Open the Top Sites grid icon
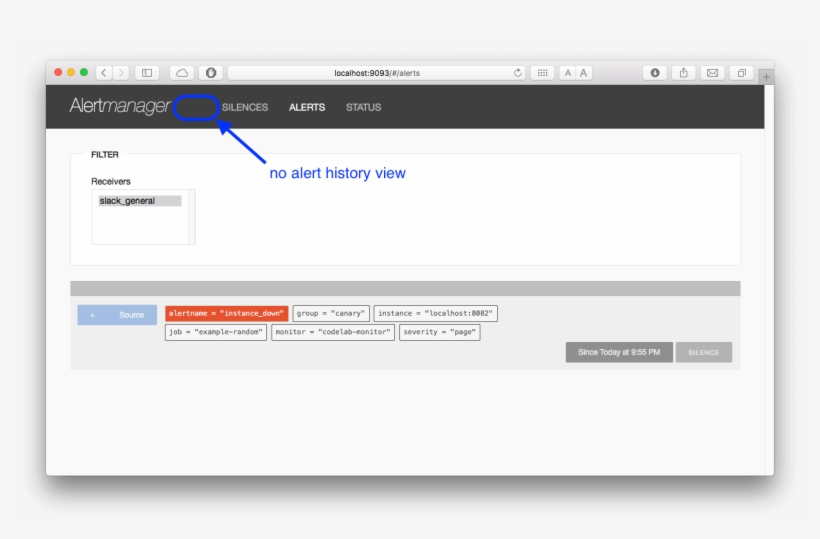 (x=542, y=73)
